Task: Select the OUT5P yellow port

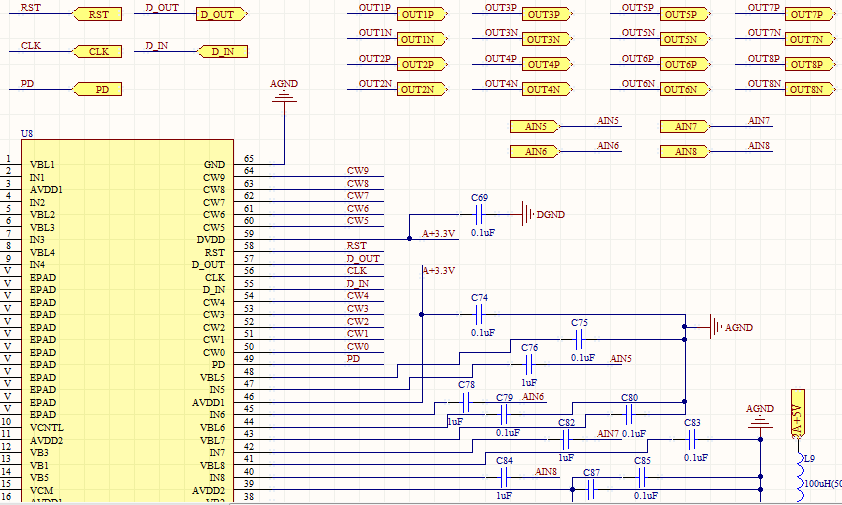Action: [x=685, y=15]
